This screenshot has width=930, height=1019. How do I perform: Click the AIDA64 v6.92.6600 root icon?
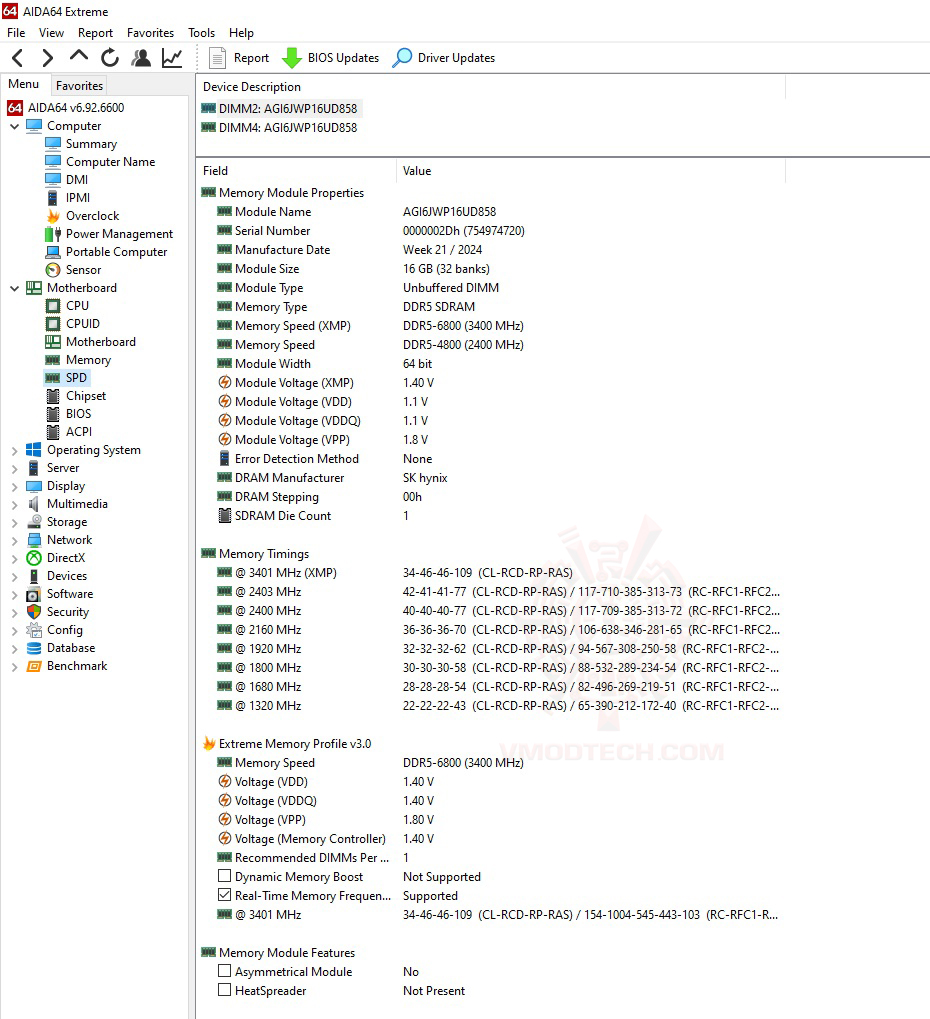click(15, 108)
